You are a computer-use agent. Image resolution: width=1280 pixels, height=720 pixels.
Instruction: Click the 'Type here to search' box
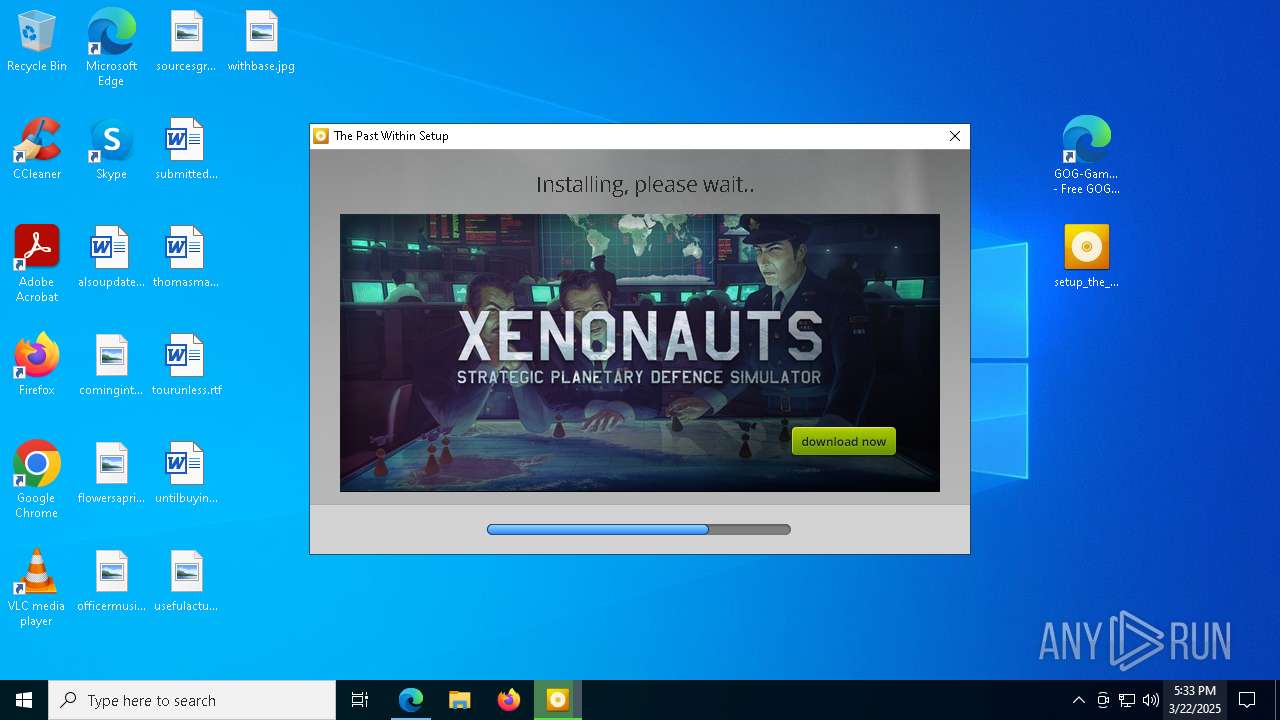(x=192, y=700)
